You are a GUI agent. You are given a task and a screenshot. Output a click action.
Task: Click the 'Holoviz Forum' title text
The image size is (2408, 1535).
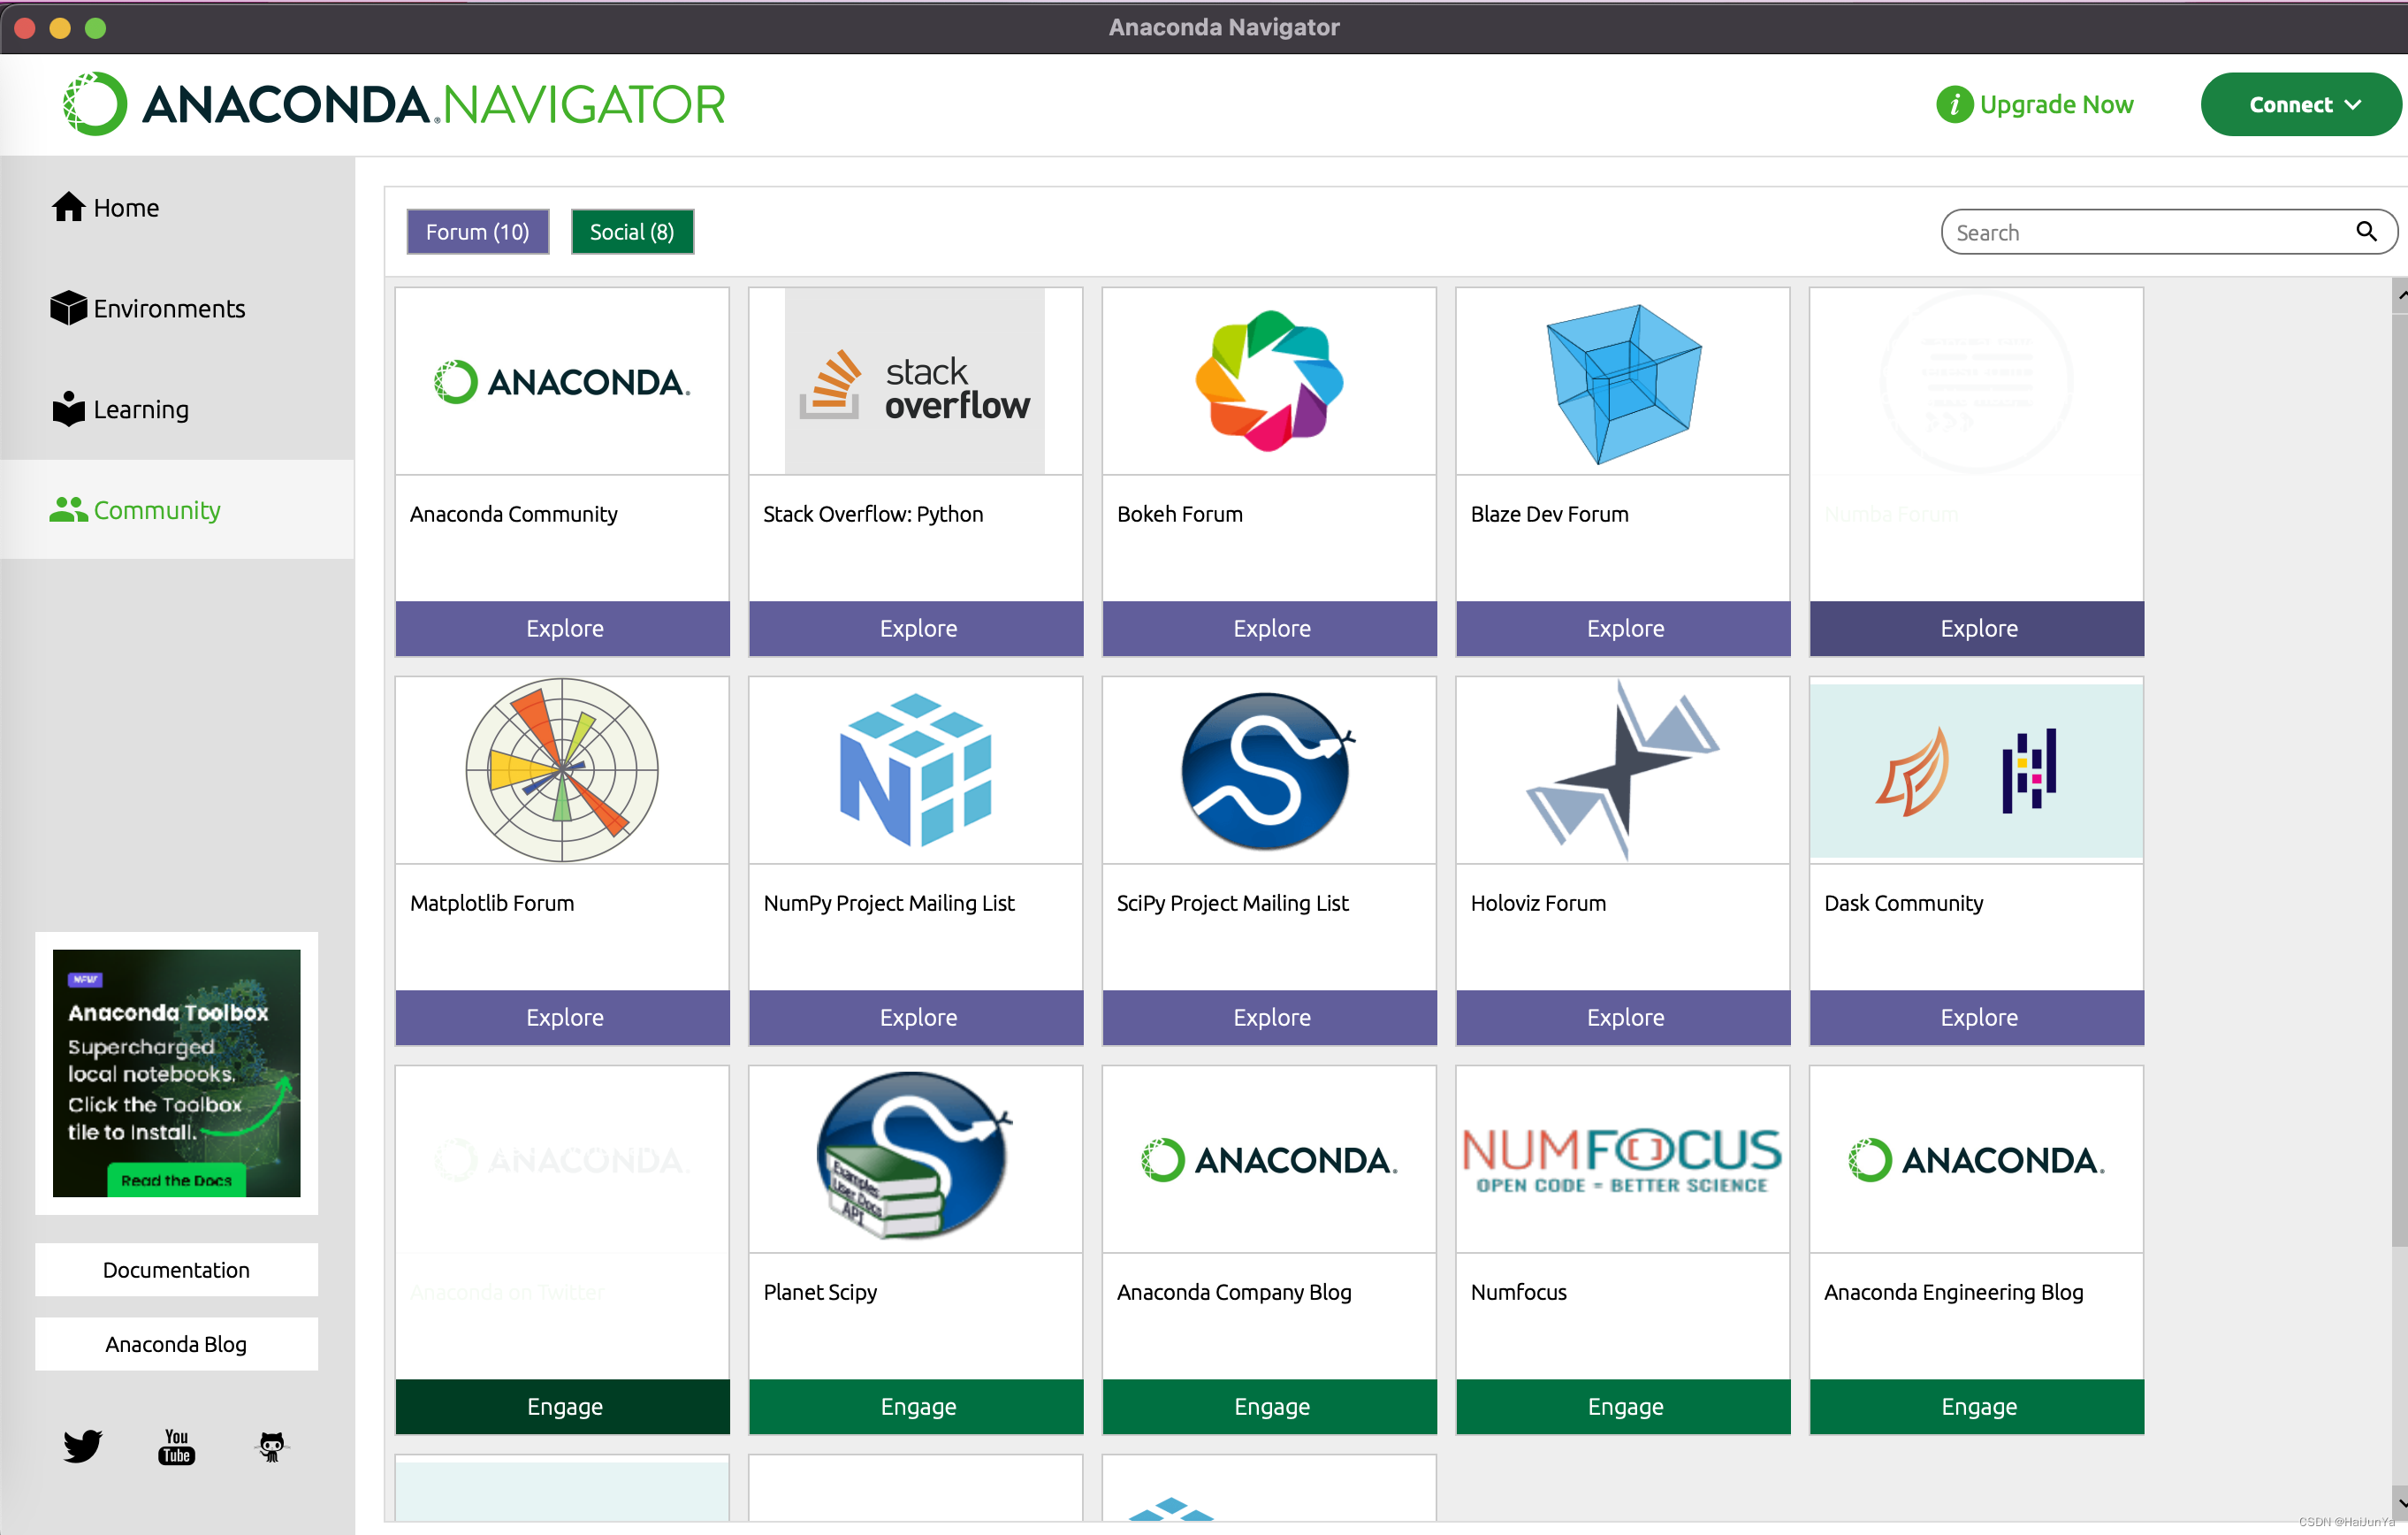1537,903
